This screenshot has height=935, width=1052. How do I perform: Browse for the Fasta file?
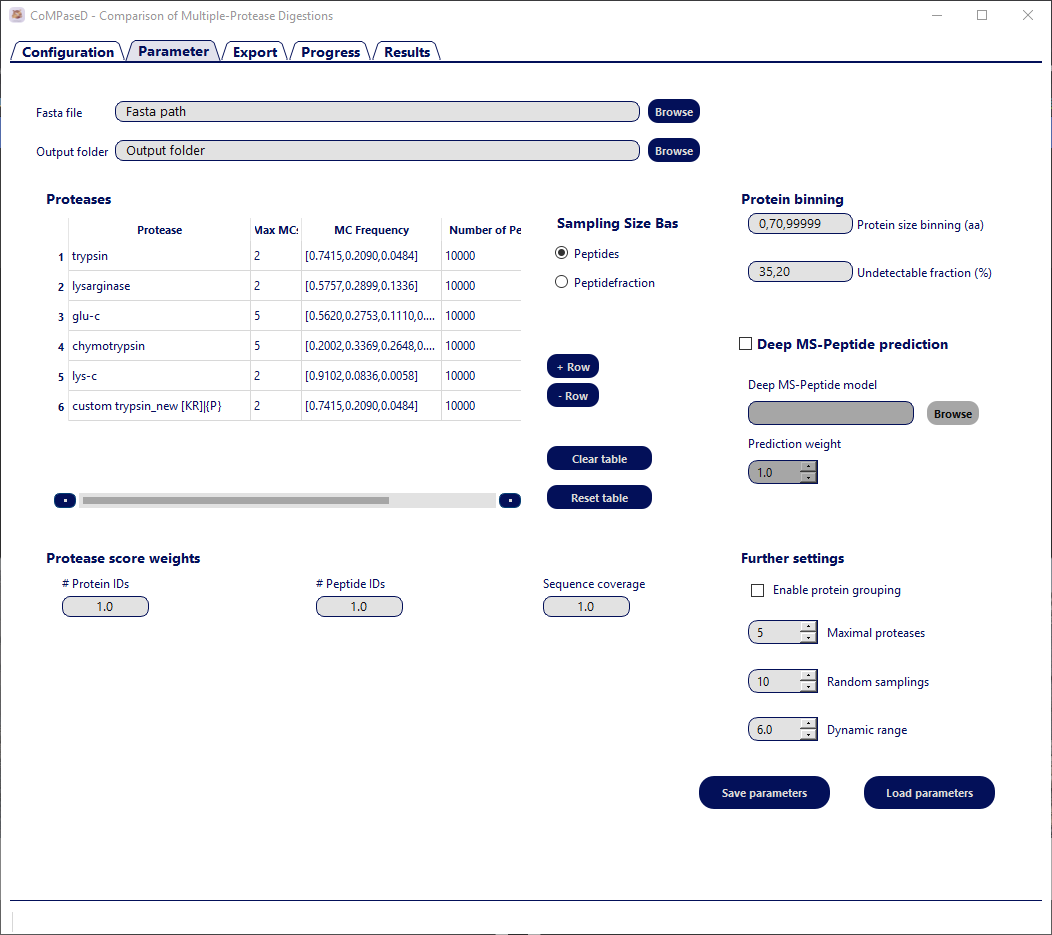(673, 112)
